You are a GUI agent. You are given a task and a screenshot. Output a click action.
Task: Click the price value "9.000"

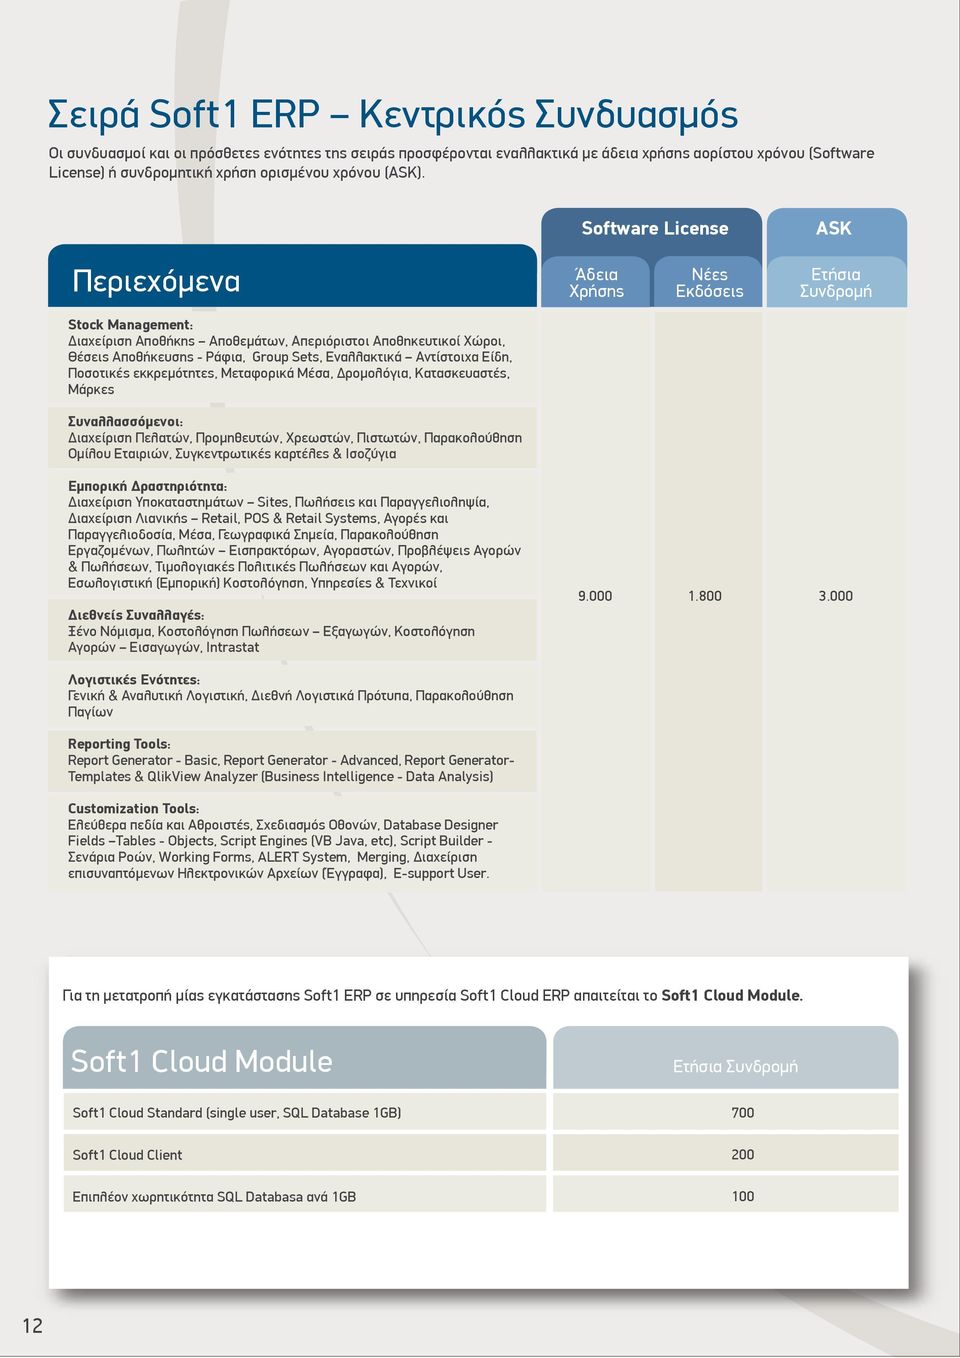[595, 596]
